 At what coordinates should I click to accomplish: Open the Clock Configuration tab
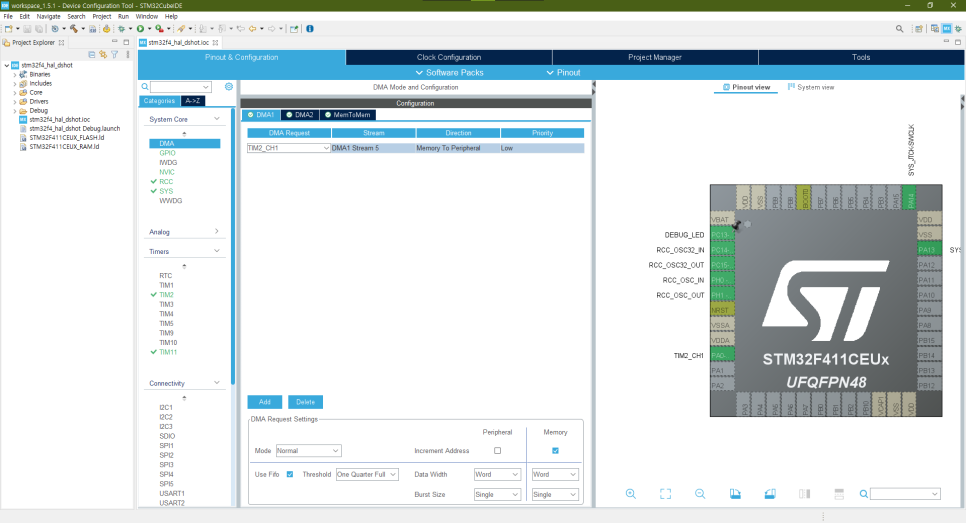coord(448,57)
